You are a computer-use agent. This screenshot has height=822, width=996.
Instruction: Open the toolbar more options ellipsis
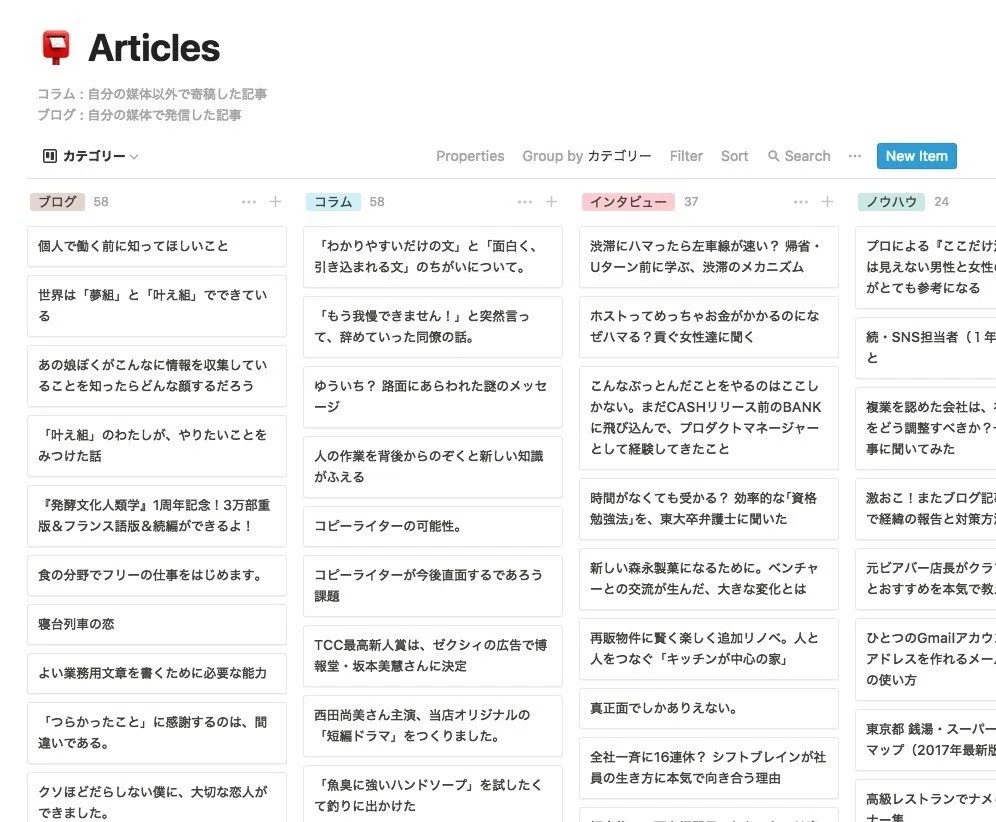pyautogui.click(x=854, y=156)
